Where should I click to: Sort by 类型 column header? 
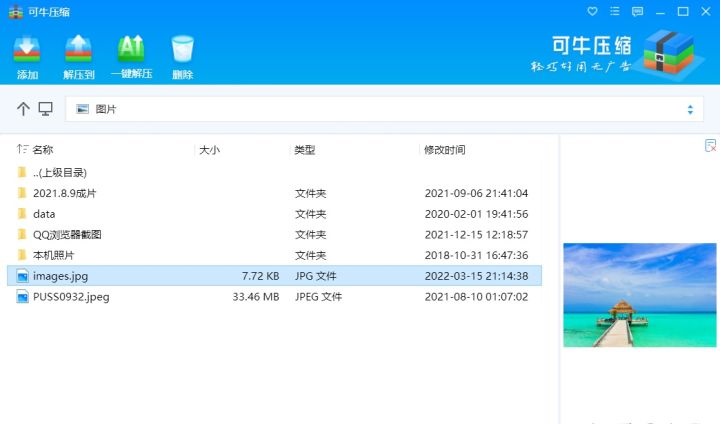pos(304,149)
